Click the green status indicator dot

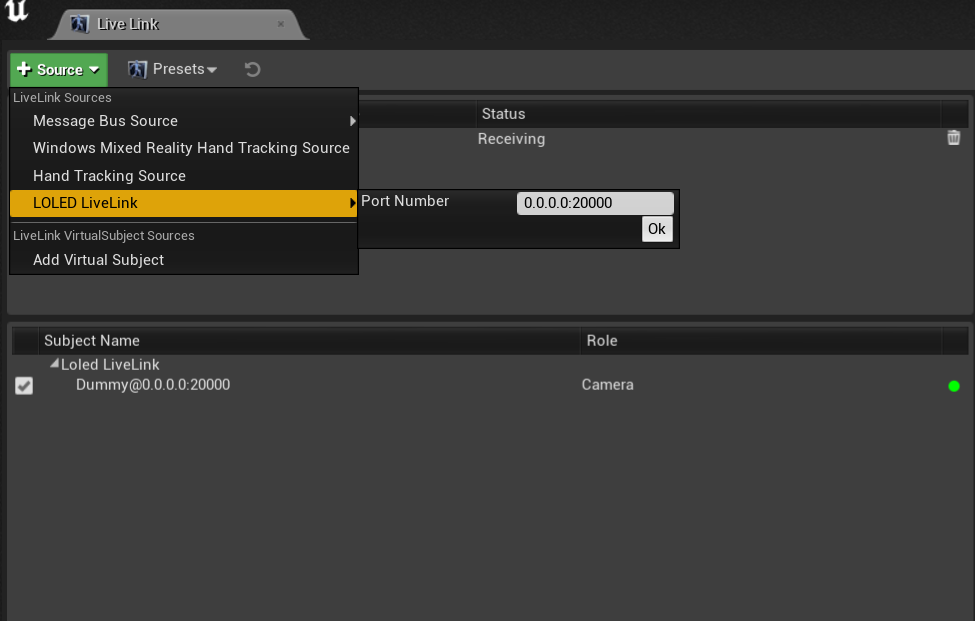click(953, 386)
